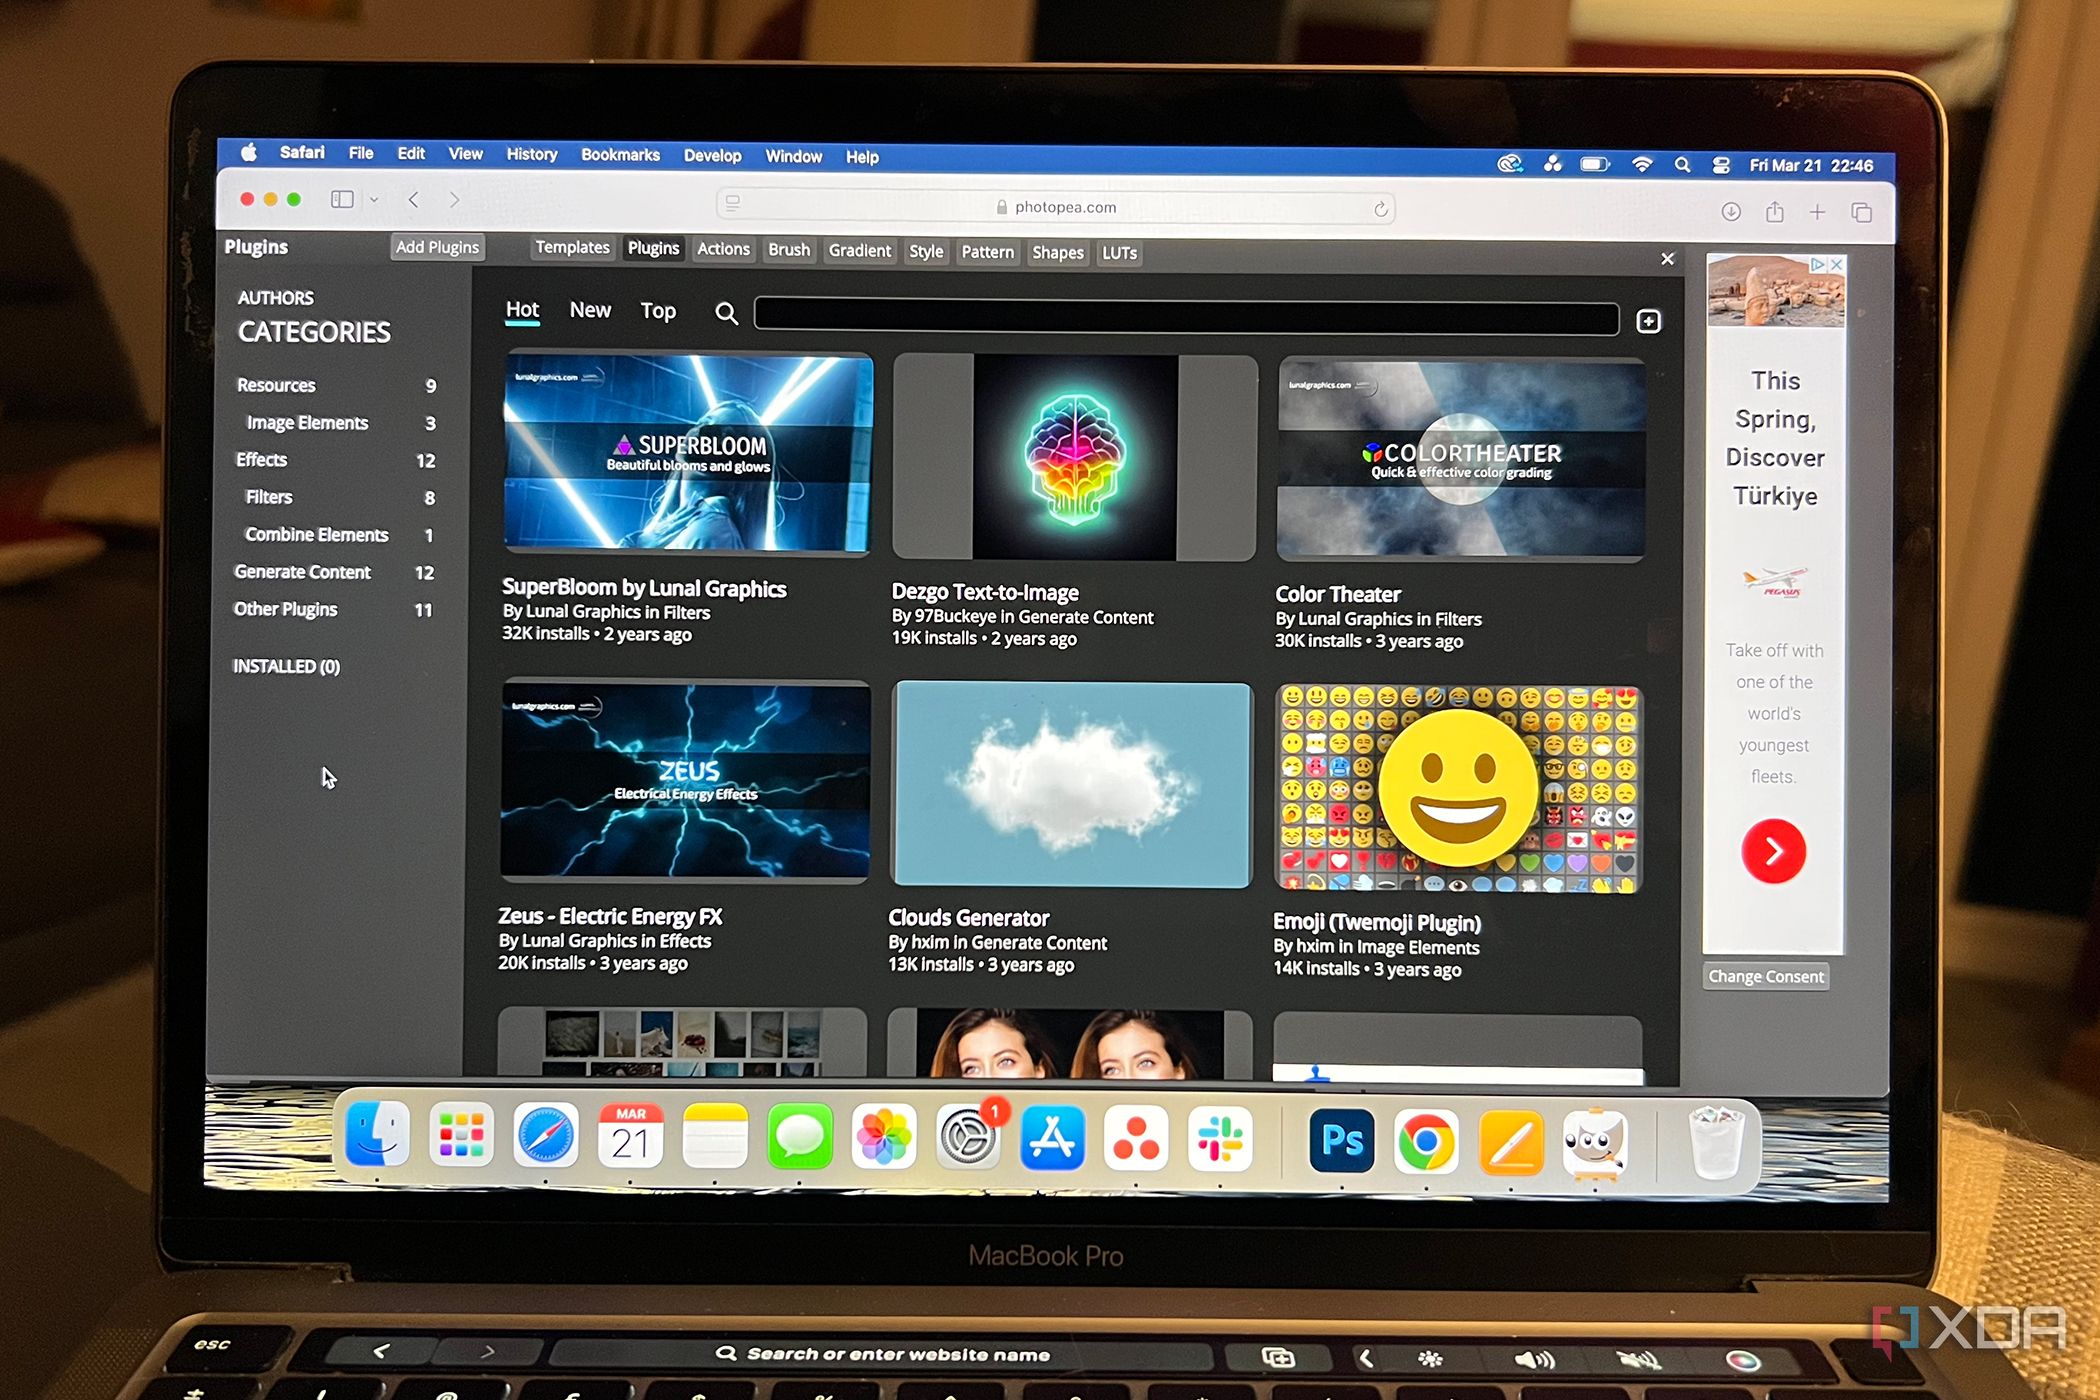Open Safari downloads icon
The width and height of the screenshot is (2100, 1400).
[1731, 212]
